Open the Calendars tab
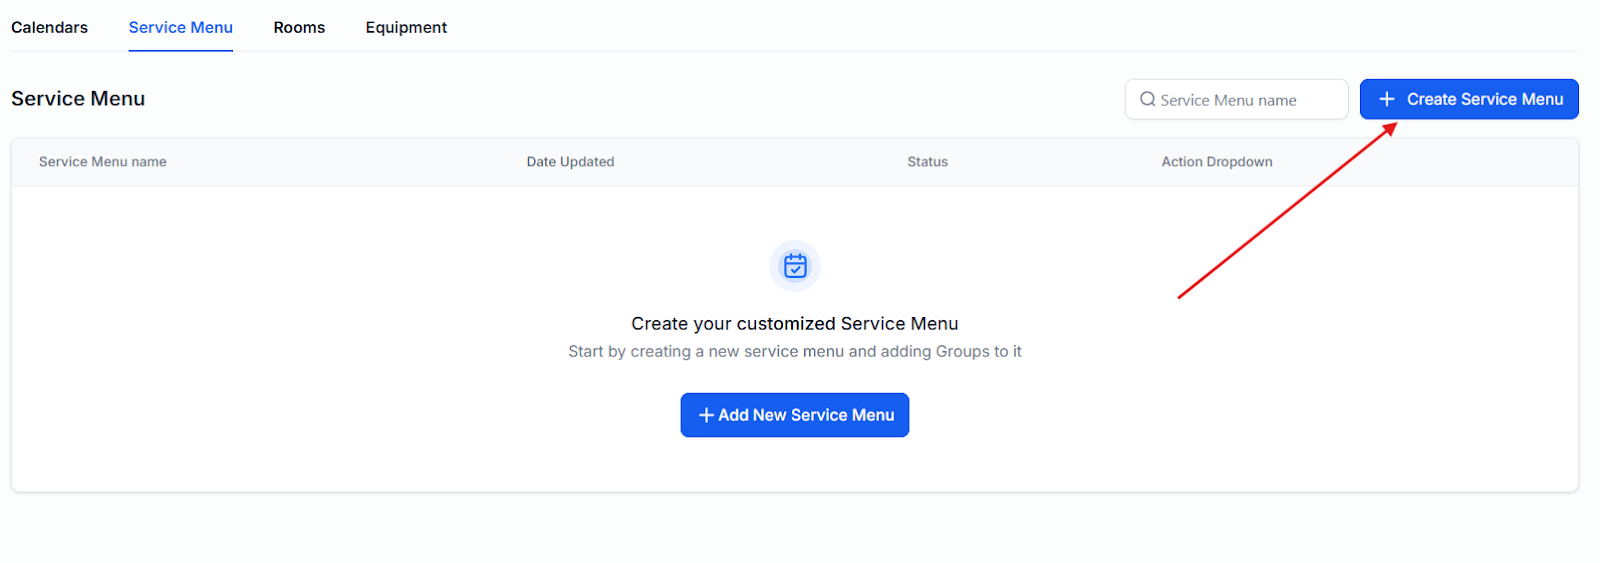Image resolution: width=1600 pixels, height=563 pixels. [x=49, y=27]
